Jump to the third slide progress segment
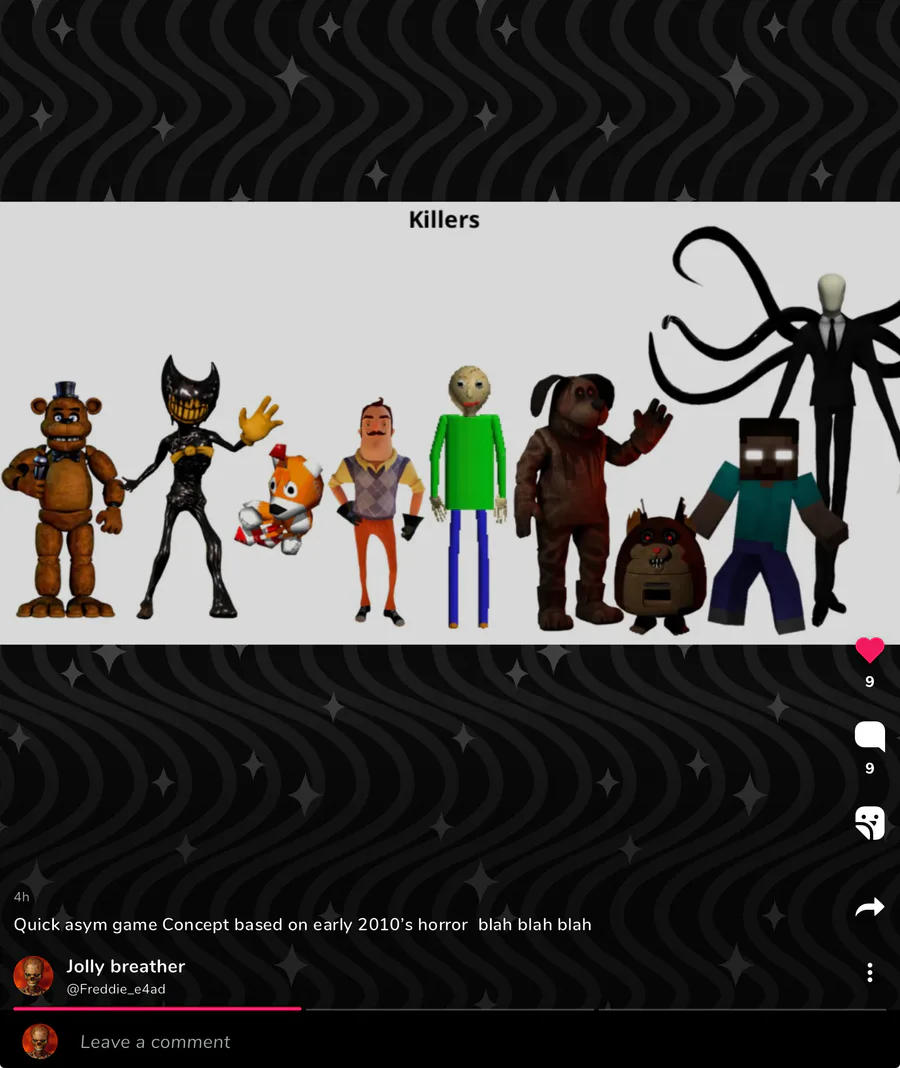Screen dimensions: 900x1068 743,1009
